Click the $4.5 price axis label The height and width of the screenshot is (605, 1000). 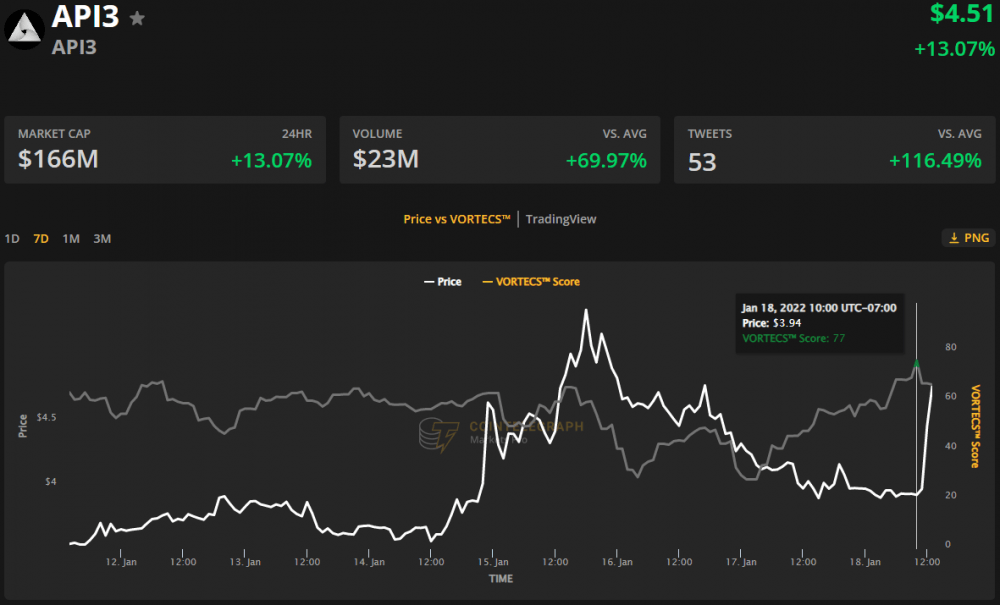[x=47, y=418]
